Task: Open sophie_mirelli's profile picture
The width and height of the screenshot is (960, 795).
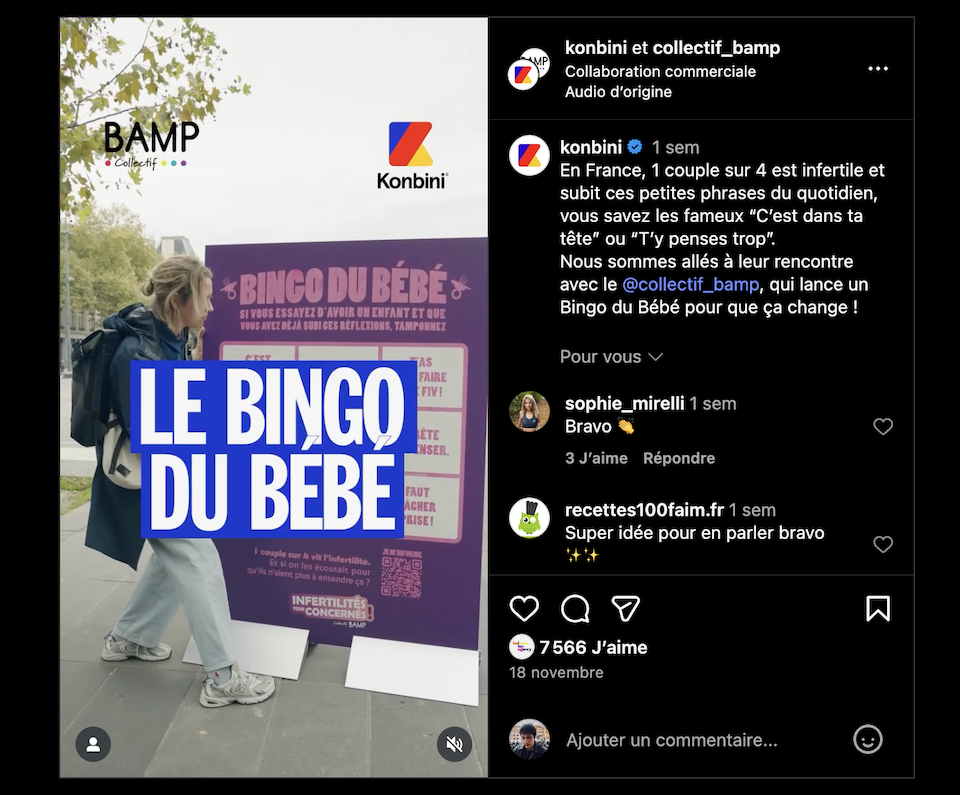Action: tap(530, 412)
